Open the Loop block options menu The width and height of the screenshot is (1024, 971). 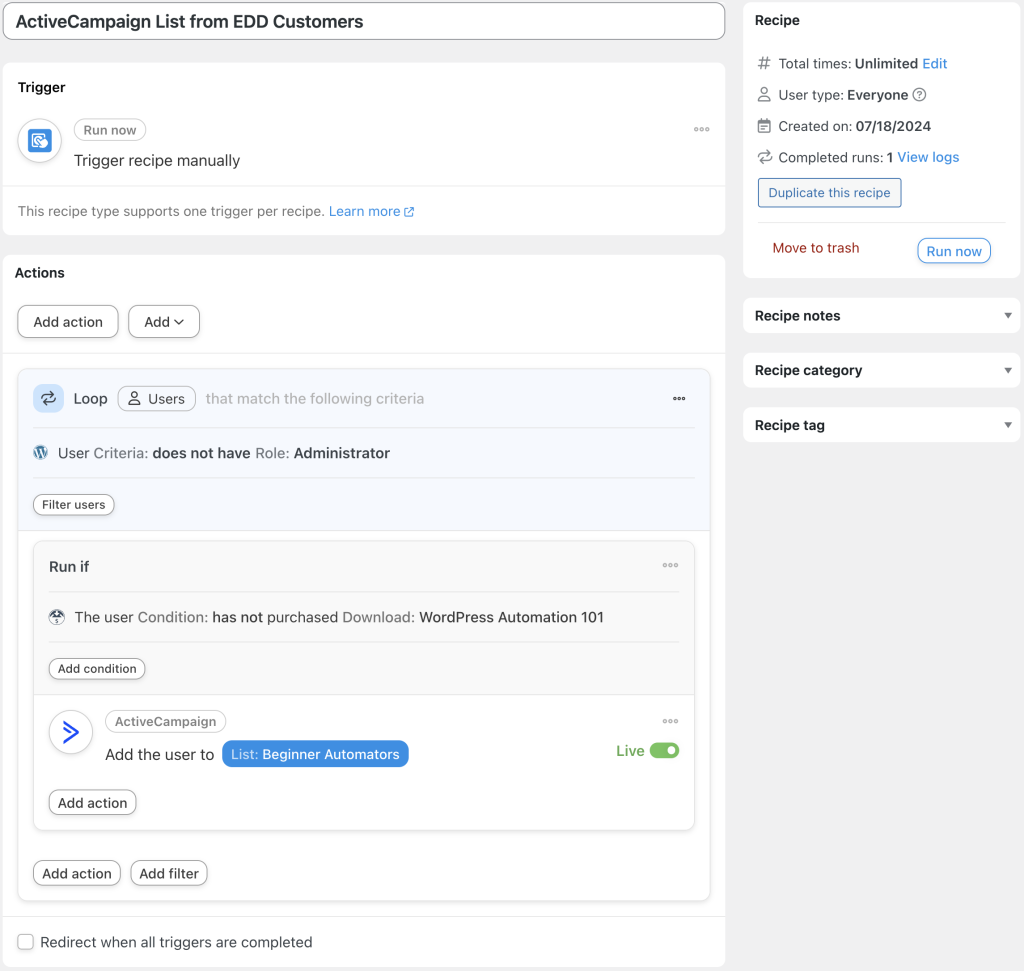(x=679, y=398)
